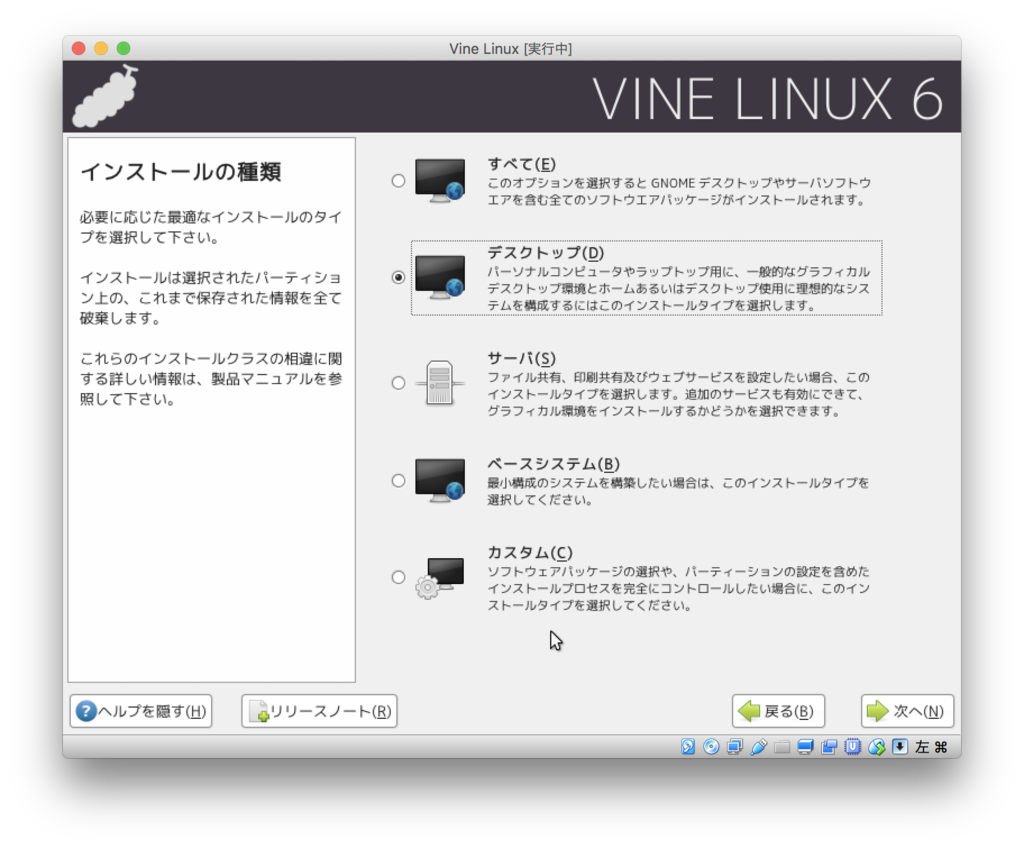Click the 左 ⌘ host key indicator
Screen dimensions: 1024x848
[931, 747]
